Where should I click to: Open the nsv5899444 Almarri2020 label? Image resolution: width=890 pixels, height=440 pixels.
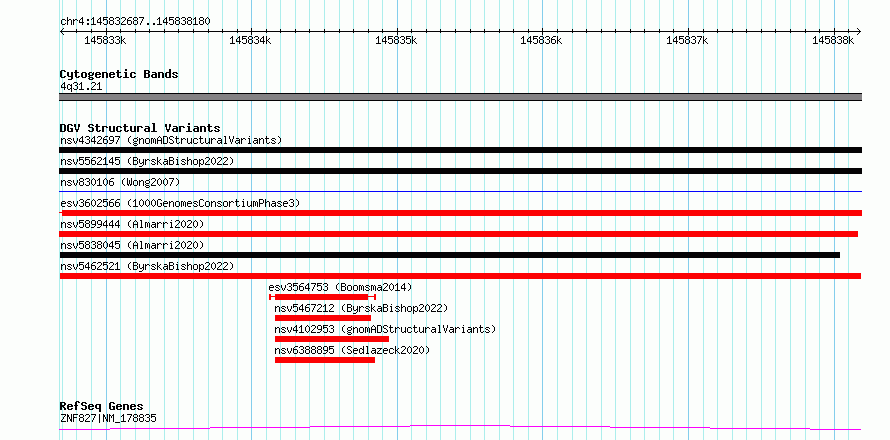pyautogui.click(x=132, y=224)
